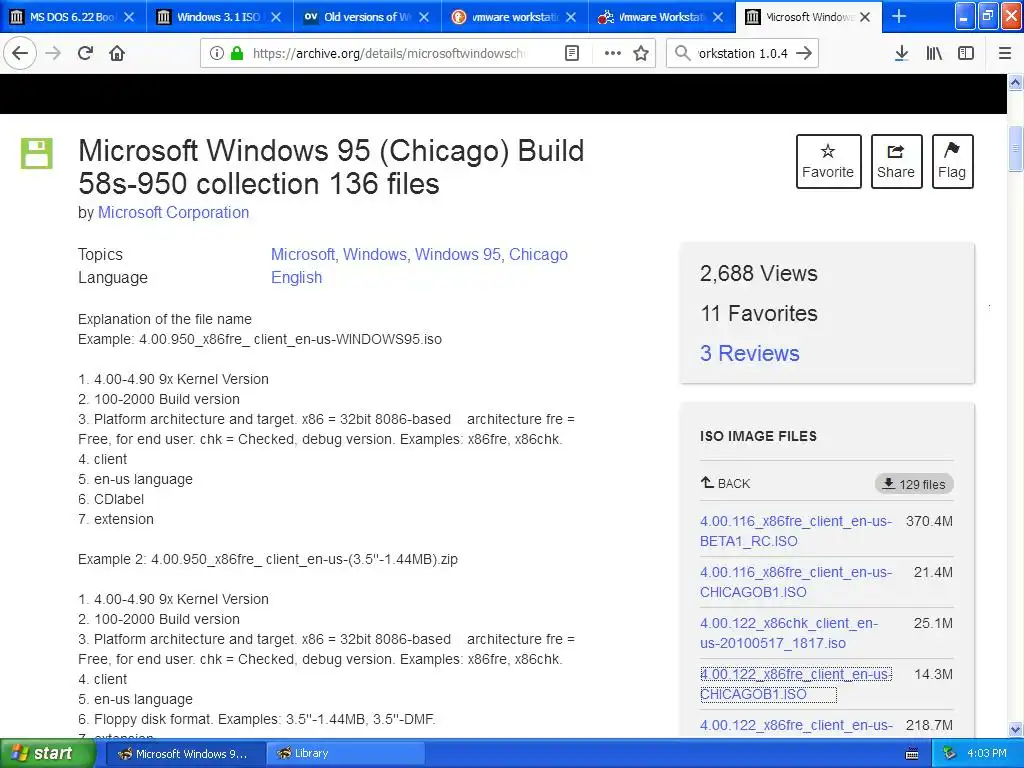
Task: Open the Windows 95 topic link
Action: [x=458, y=254]
